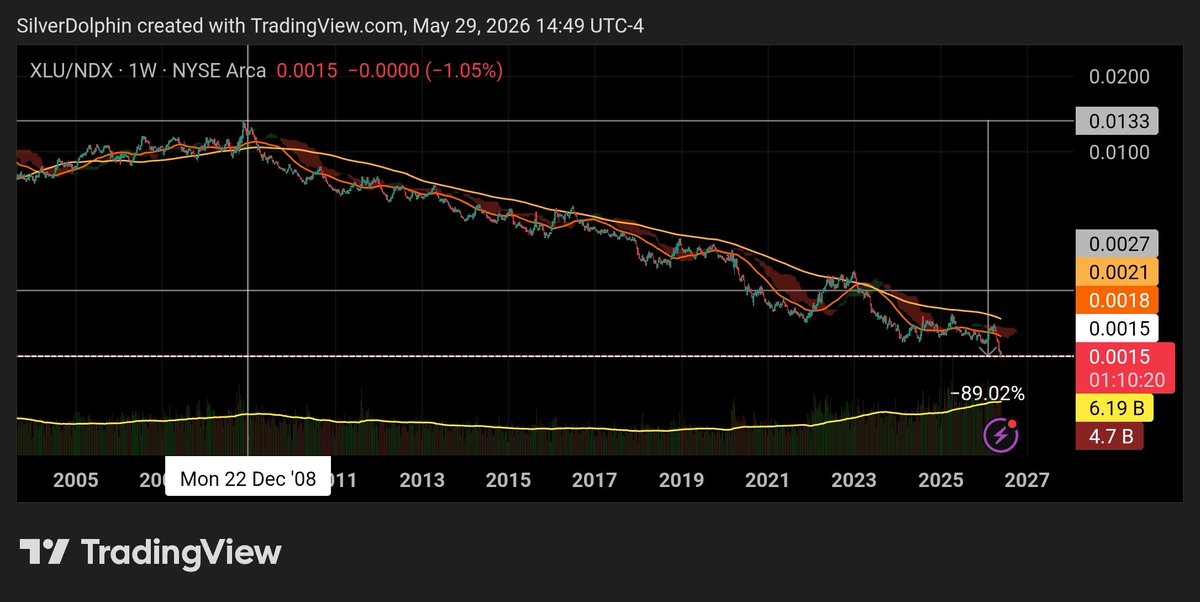1200x602 pixels.
Task: Click the Mon 22 Dec '08 date label
Action: pos(248,479)
